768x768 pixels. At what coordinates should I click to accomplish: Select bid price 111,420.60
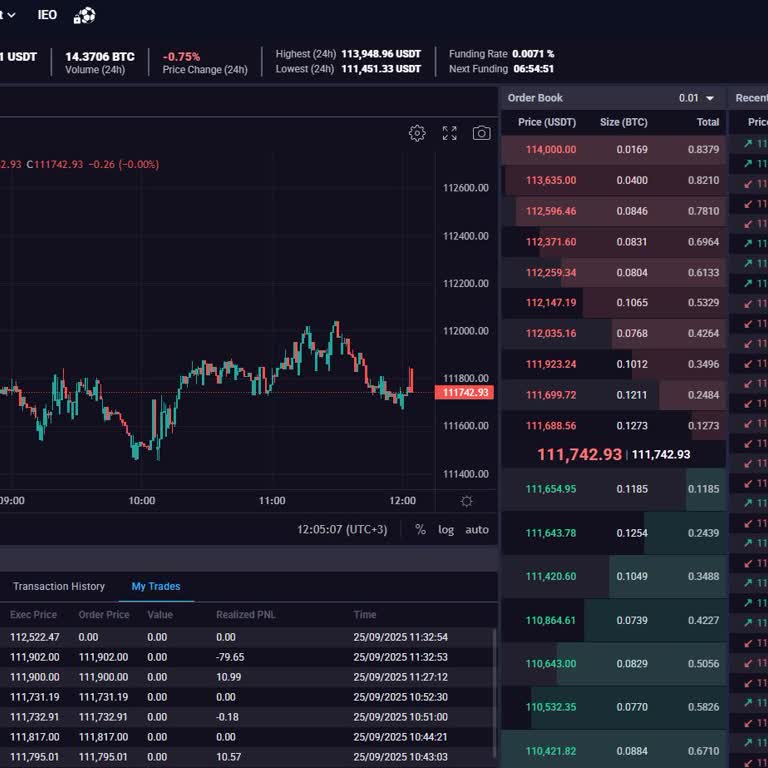[x=551, y=576]
